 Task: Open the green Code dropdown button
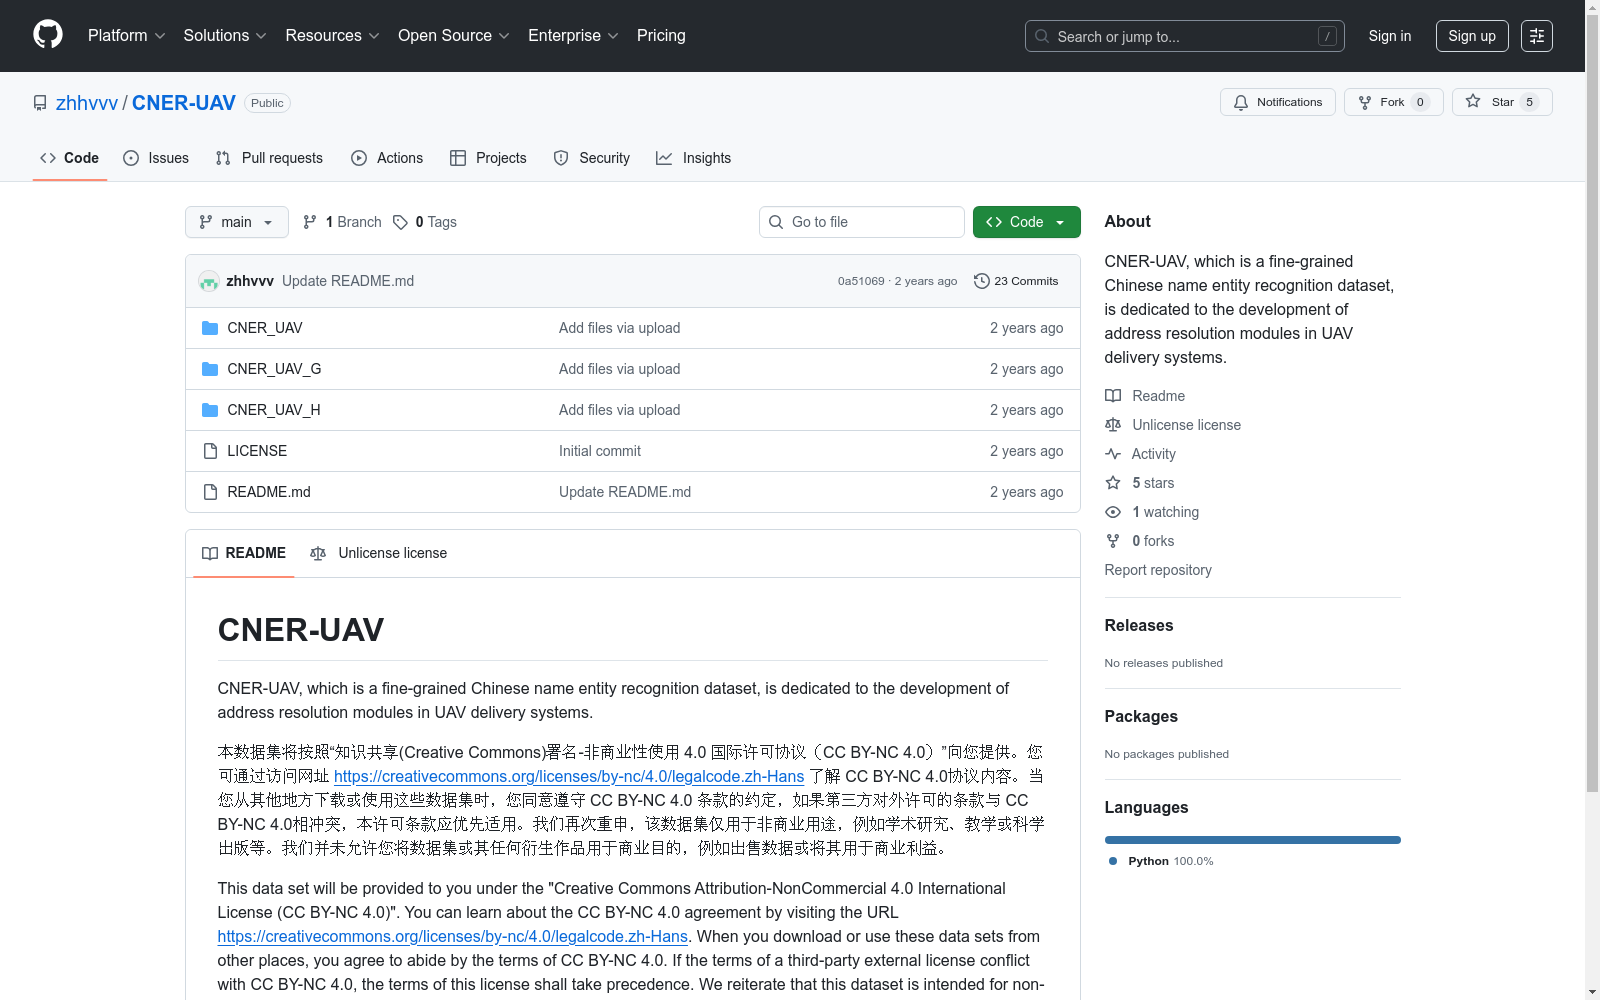(1027, 222)
